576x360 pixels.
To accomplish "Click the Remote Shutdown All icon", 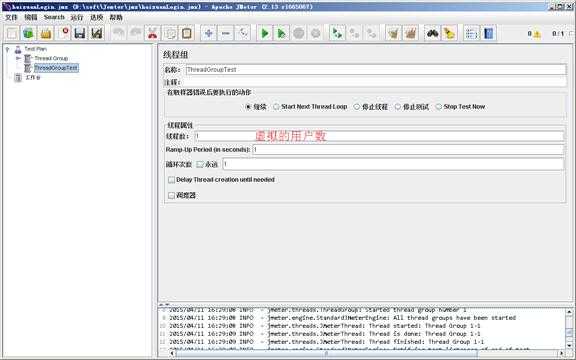I will [x=371, y=33].
